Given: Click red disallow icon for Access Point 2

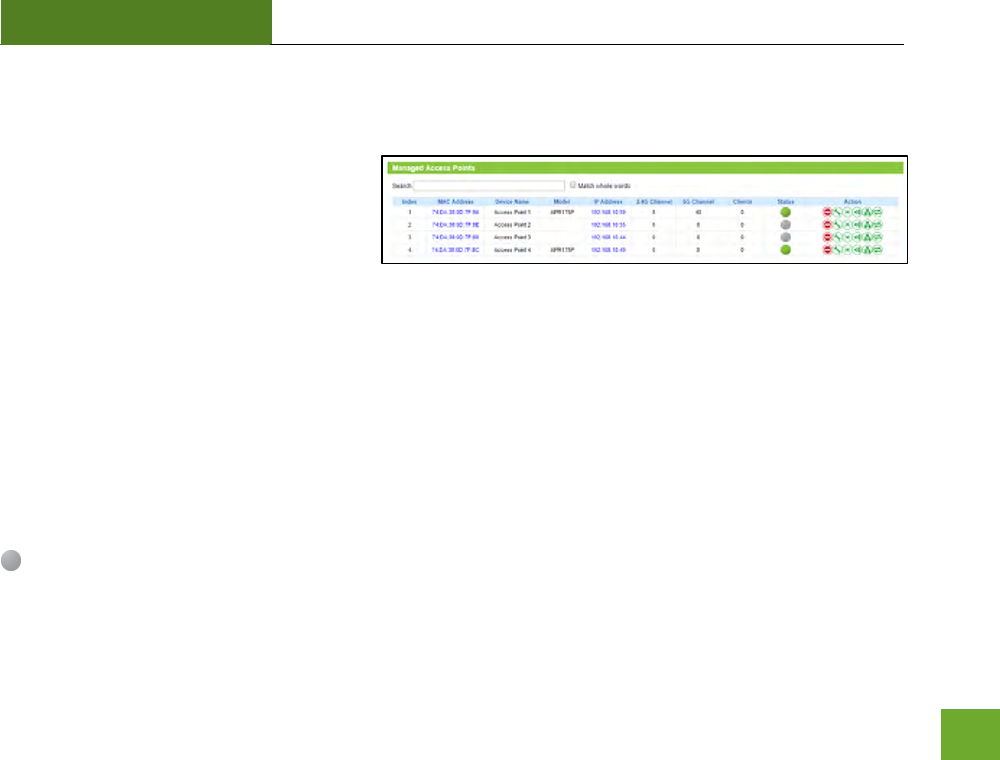Looking at the screenshot, I should coord(827,224).
